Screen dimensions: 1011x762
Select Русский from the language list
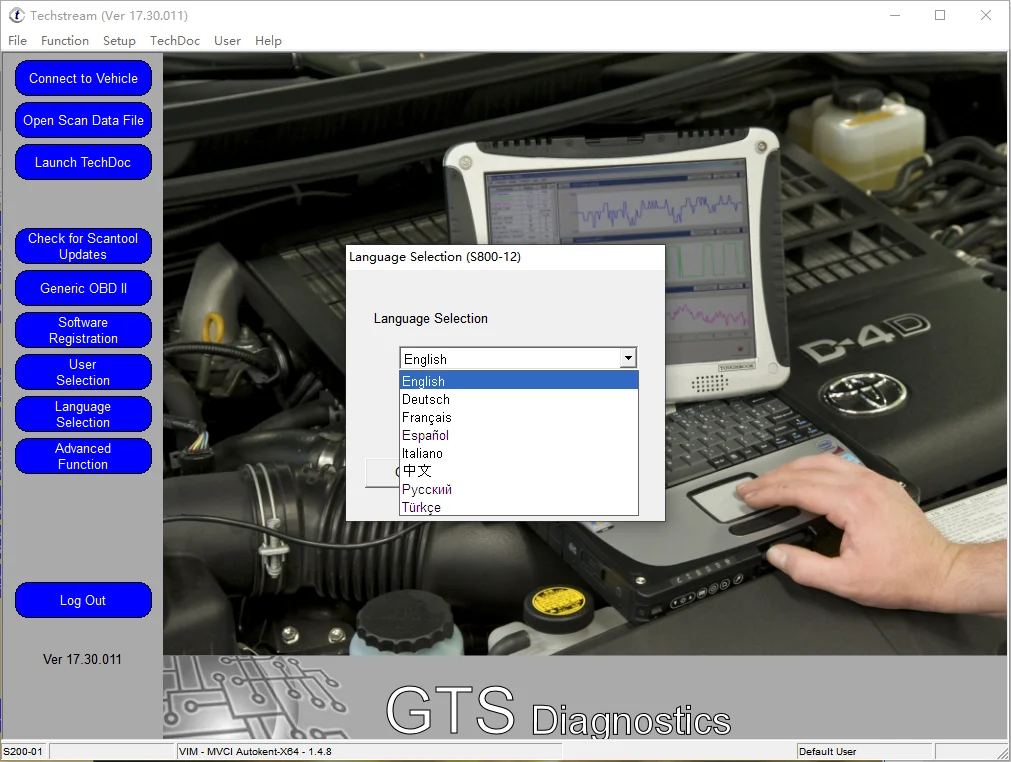[x=518, y=489]
